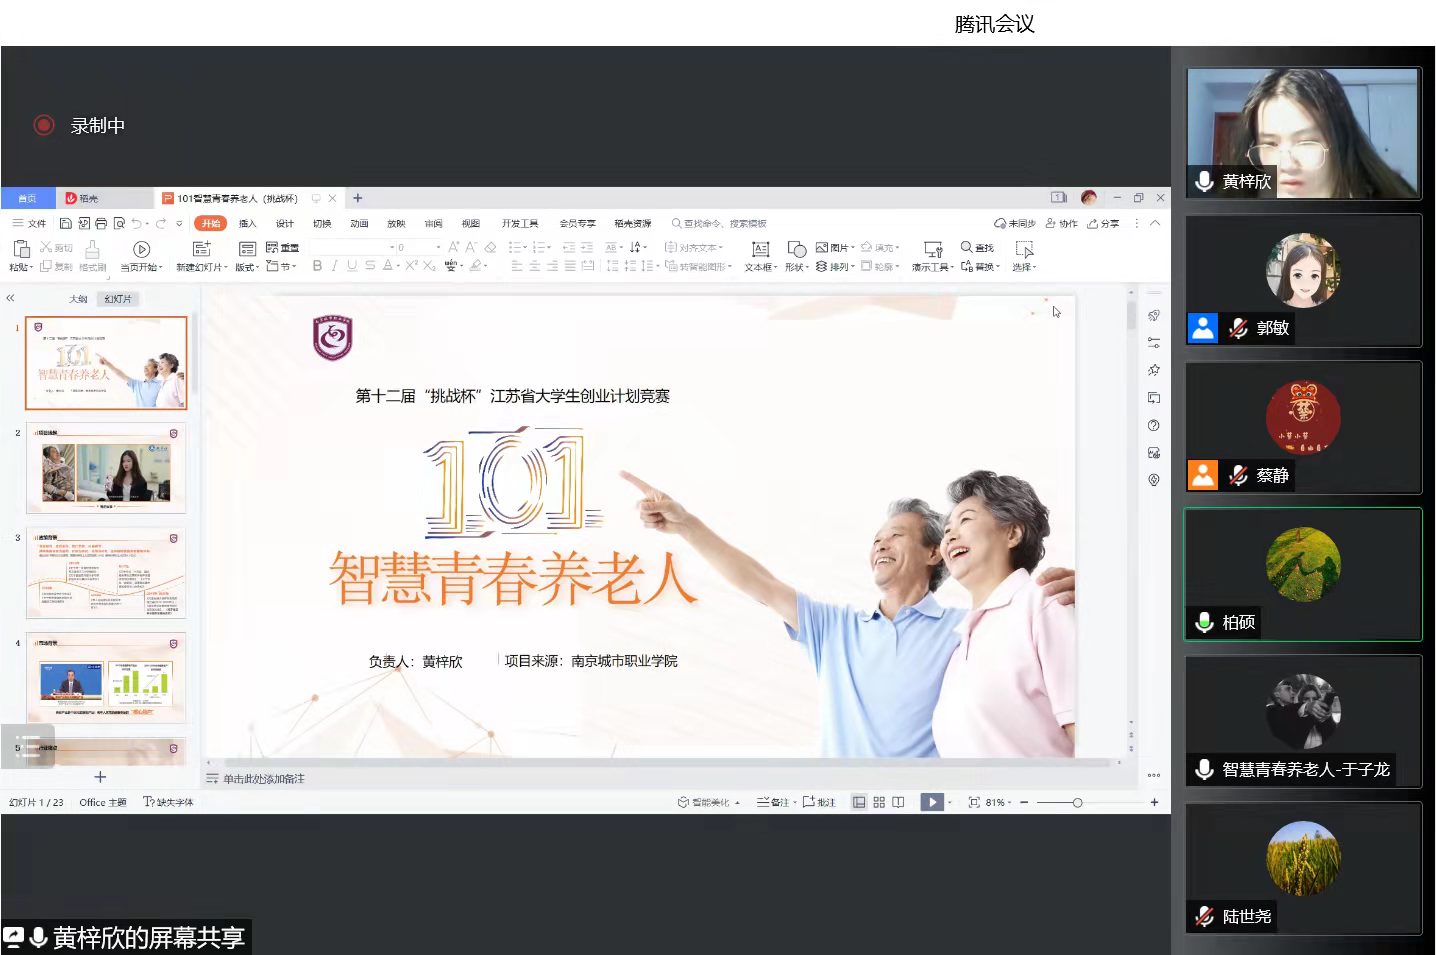Click the save icon in quick access toolbar

click(66, 224)
